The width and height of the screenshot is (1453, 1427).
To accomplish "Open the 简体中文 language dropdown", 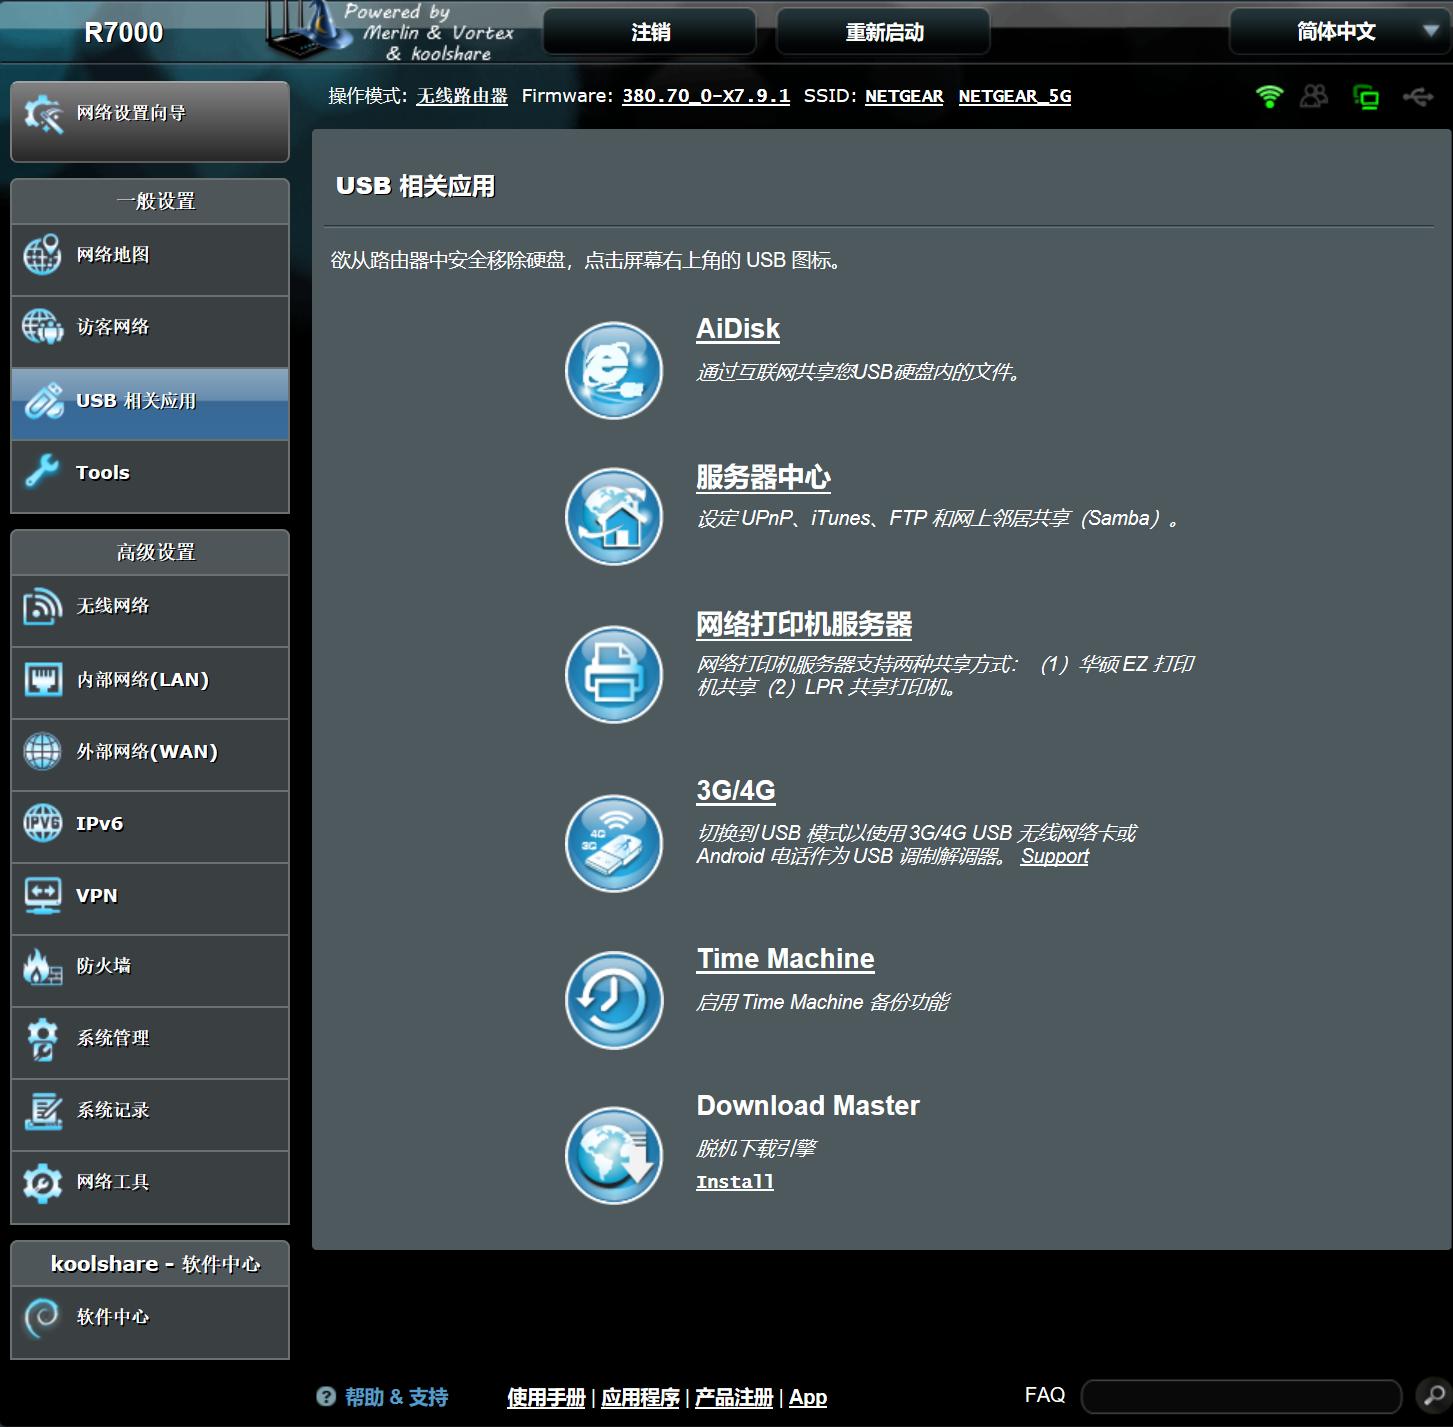I will click(1340, 32).
